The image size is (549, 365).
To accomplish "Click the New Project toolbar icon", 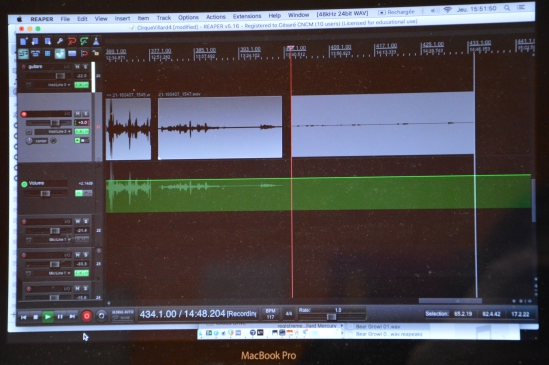I will [x=23, y=42].
